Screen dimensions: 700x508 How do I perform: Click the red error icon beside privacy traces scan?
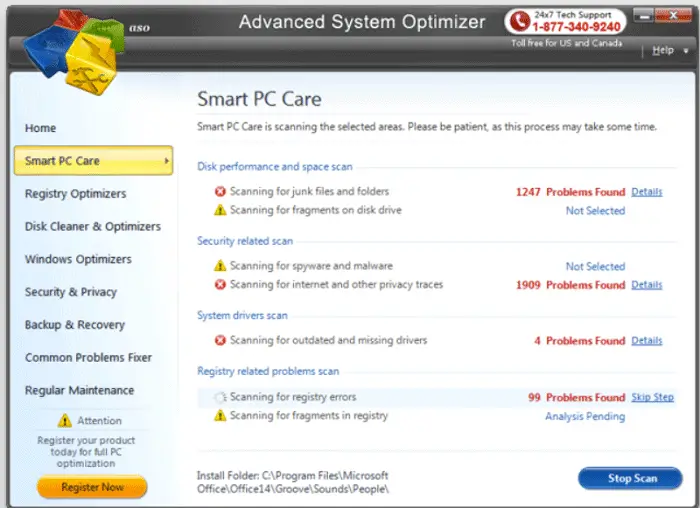click(x=220, y=284)
